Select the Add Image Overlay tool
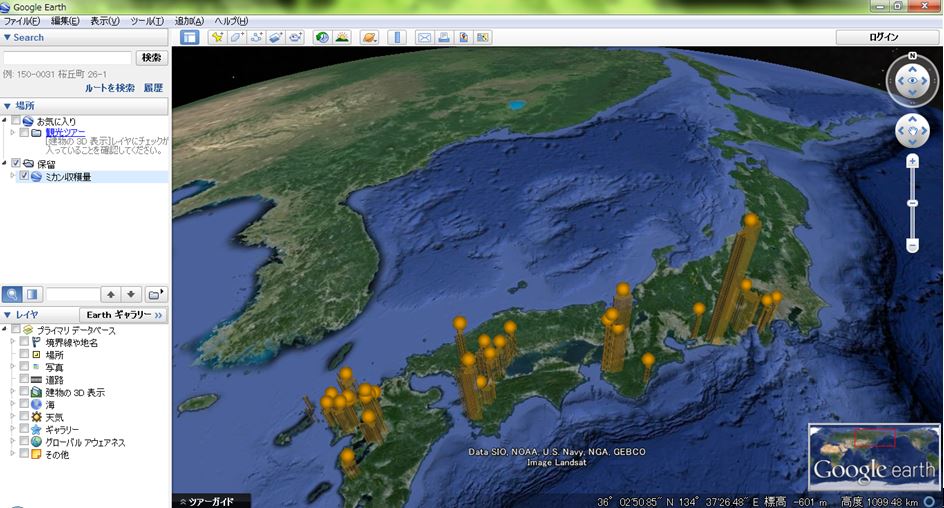The image size is (944, 508). coord(276,37)
